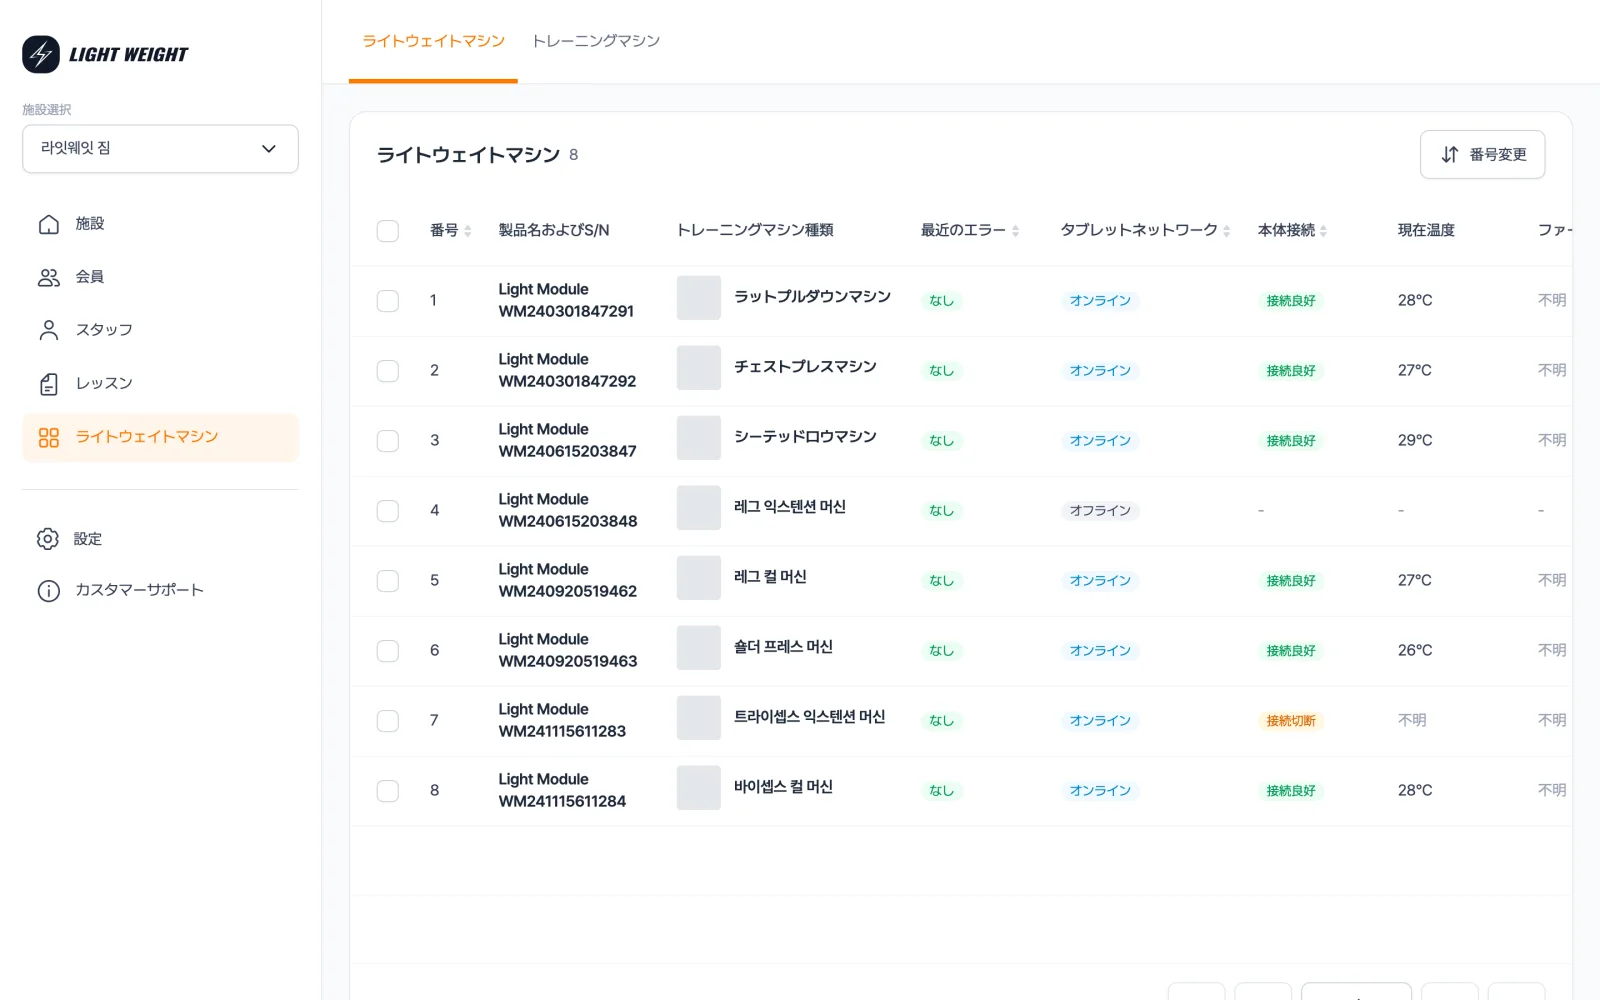Check the row 1 checkbox WM240301847291
The width and height of the screenshot is (1600, 1000).
coord(388,301)
